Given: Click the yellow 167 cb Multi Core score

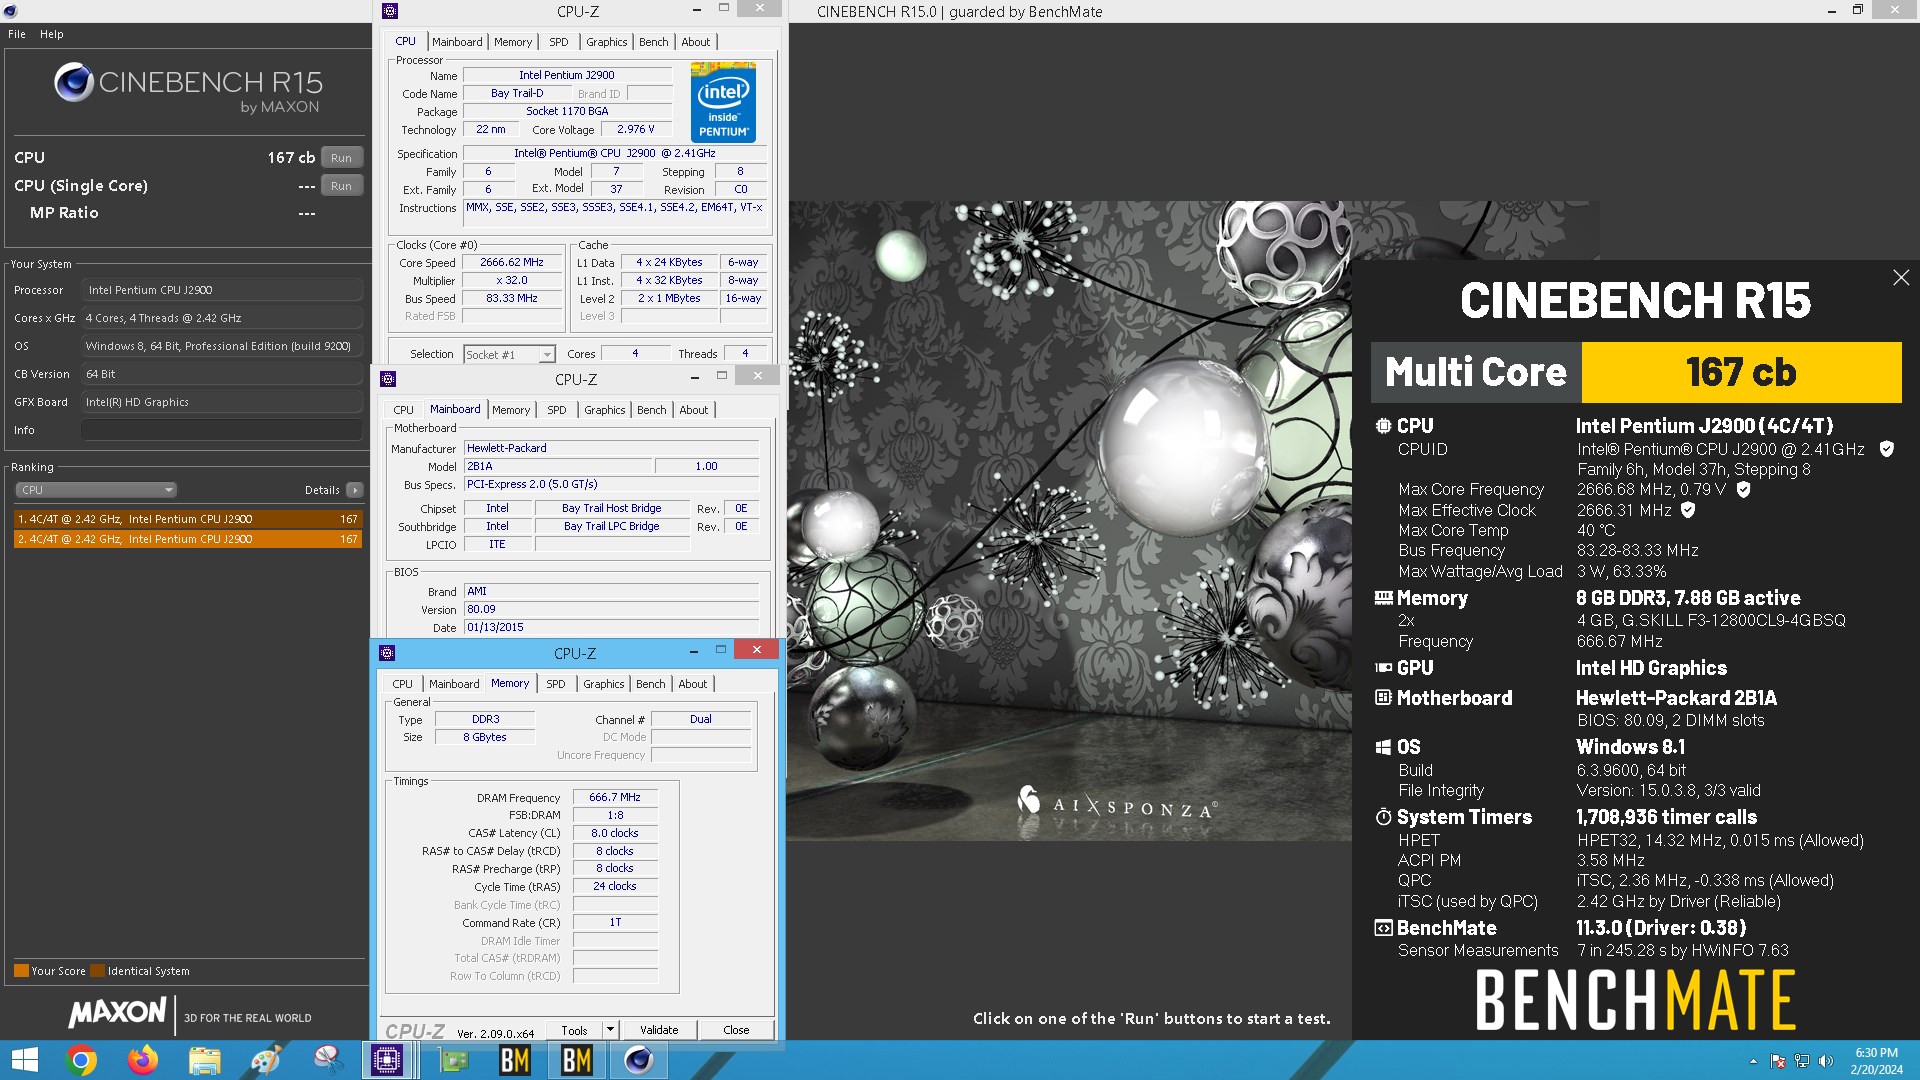Looking at the screenshot, I should click(x=1741, y=372).
